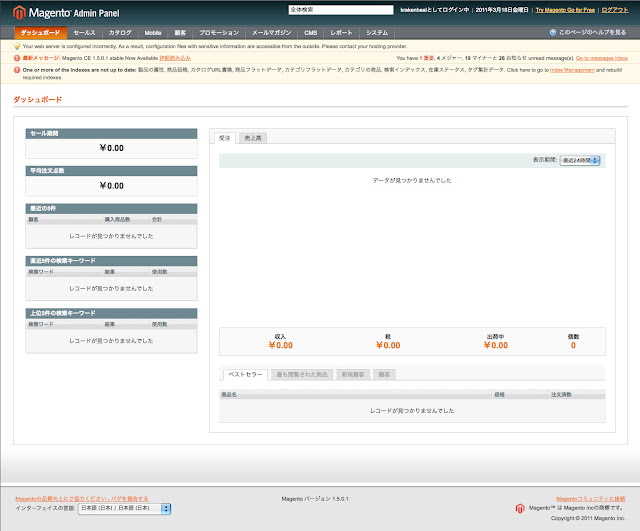
Task: Follow the Try Magento Go for Free link
Action: [565, 10]
